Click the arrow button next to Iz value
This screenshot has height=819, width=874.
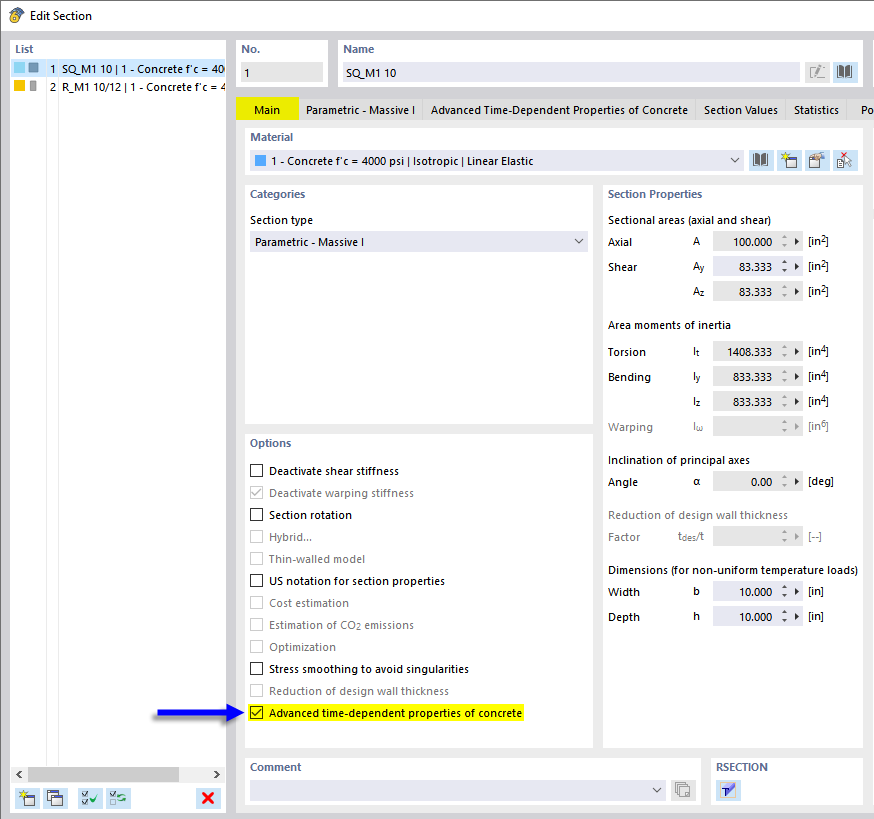(x=797, y=402)
